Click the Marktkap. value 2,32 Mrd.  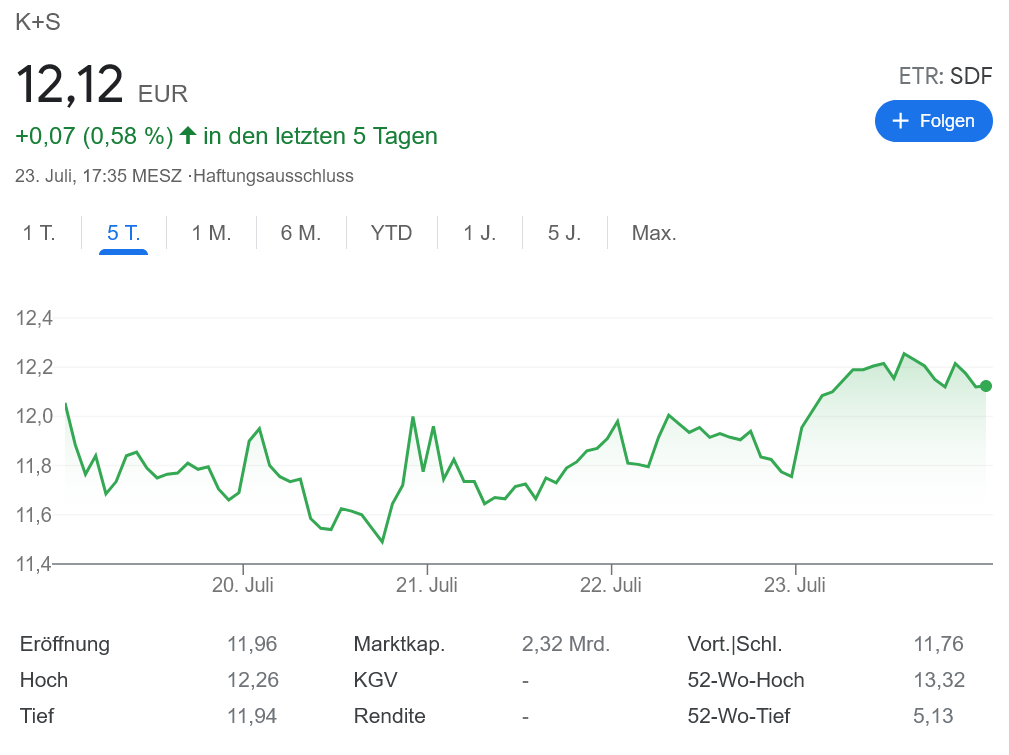coord(566,644)
